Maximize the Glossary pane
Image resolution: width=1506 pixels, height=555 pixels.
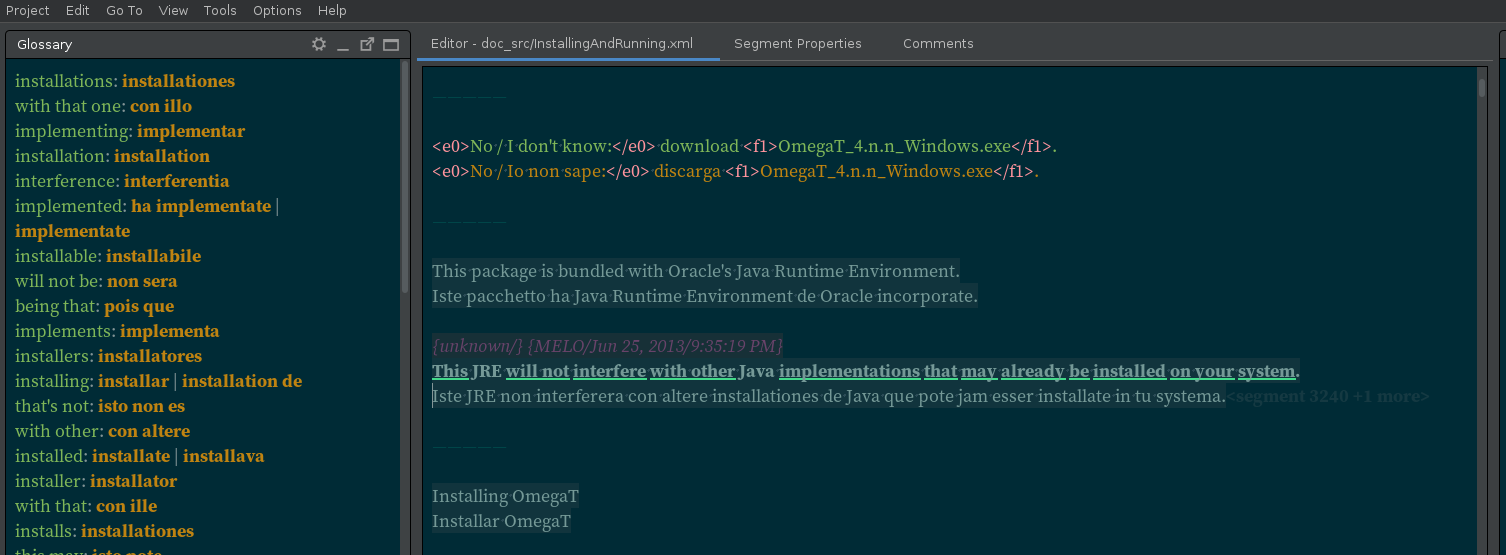pos(391,44)
